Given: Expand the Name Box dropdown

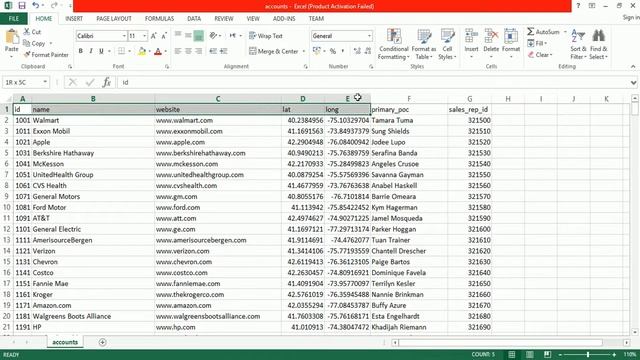Looking at the screenshot, I should [x=44, y=82].
